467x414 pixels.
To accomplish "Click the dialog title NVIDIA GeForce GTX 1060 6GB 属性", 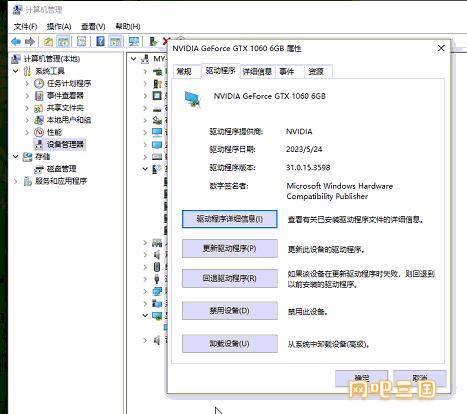I will 237,49.
